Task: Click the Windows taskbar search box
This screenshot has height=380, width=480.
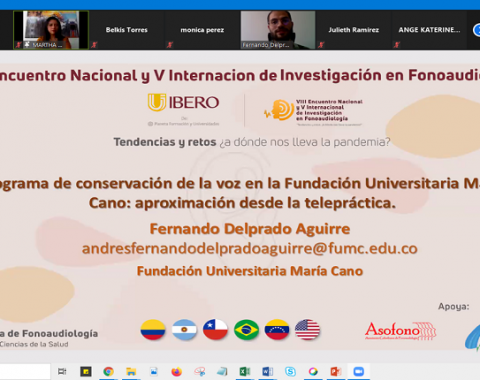Action: click(25, 371)
